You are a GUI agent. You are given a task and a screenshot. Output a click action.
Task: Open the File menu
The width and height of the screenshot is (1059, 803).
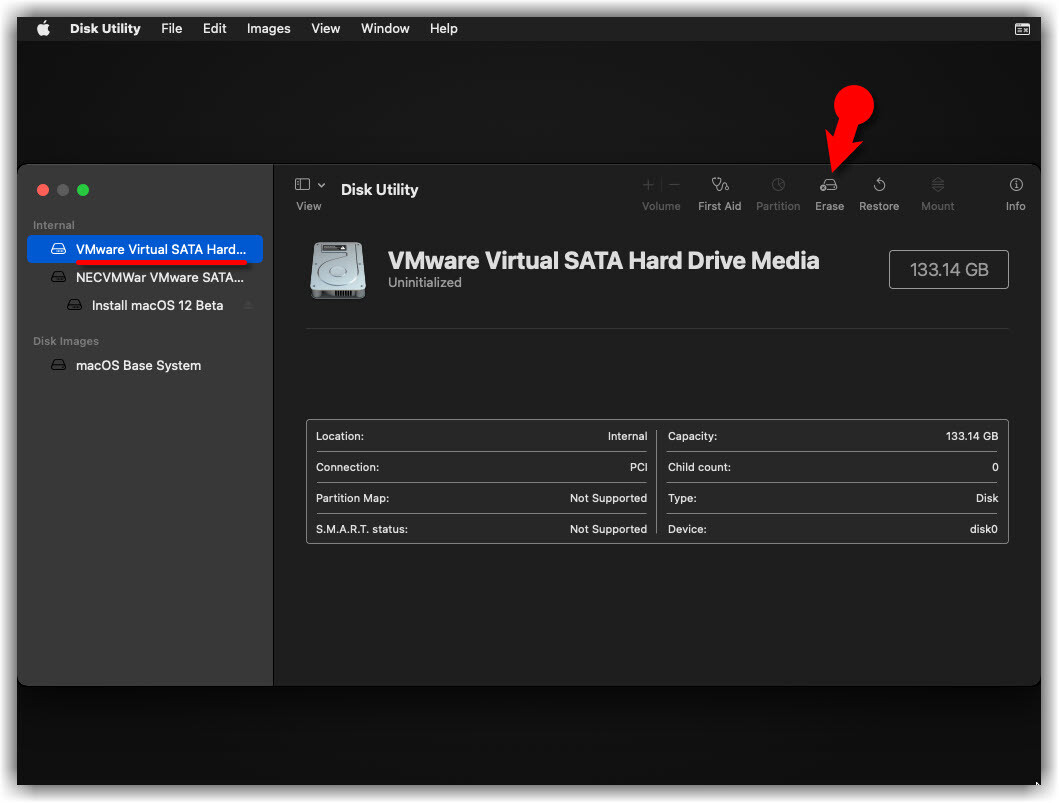click(172, 28)
